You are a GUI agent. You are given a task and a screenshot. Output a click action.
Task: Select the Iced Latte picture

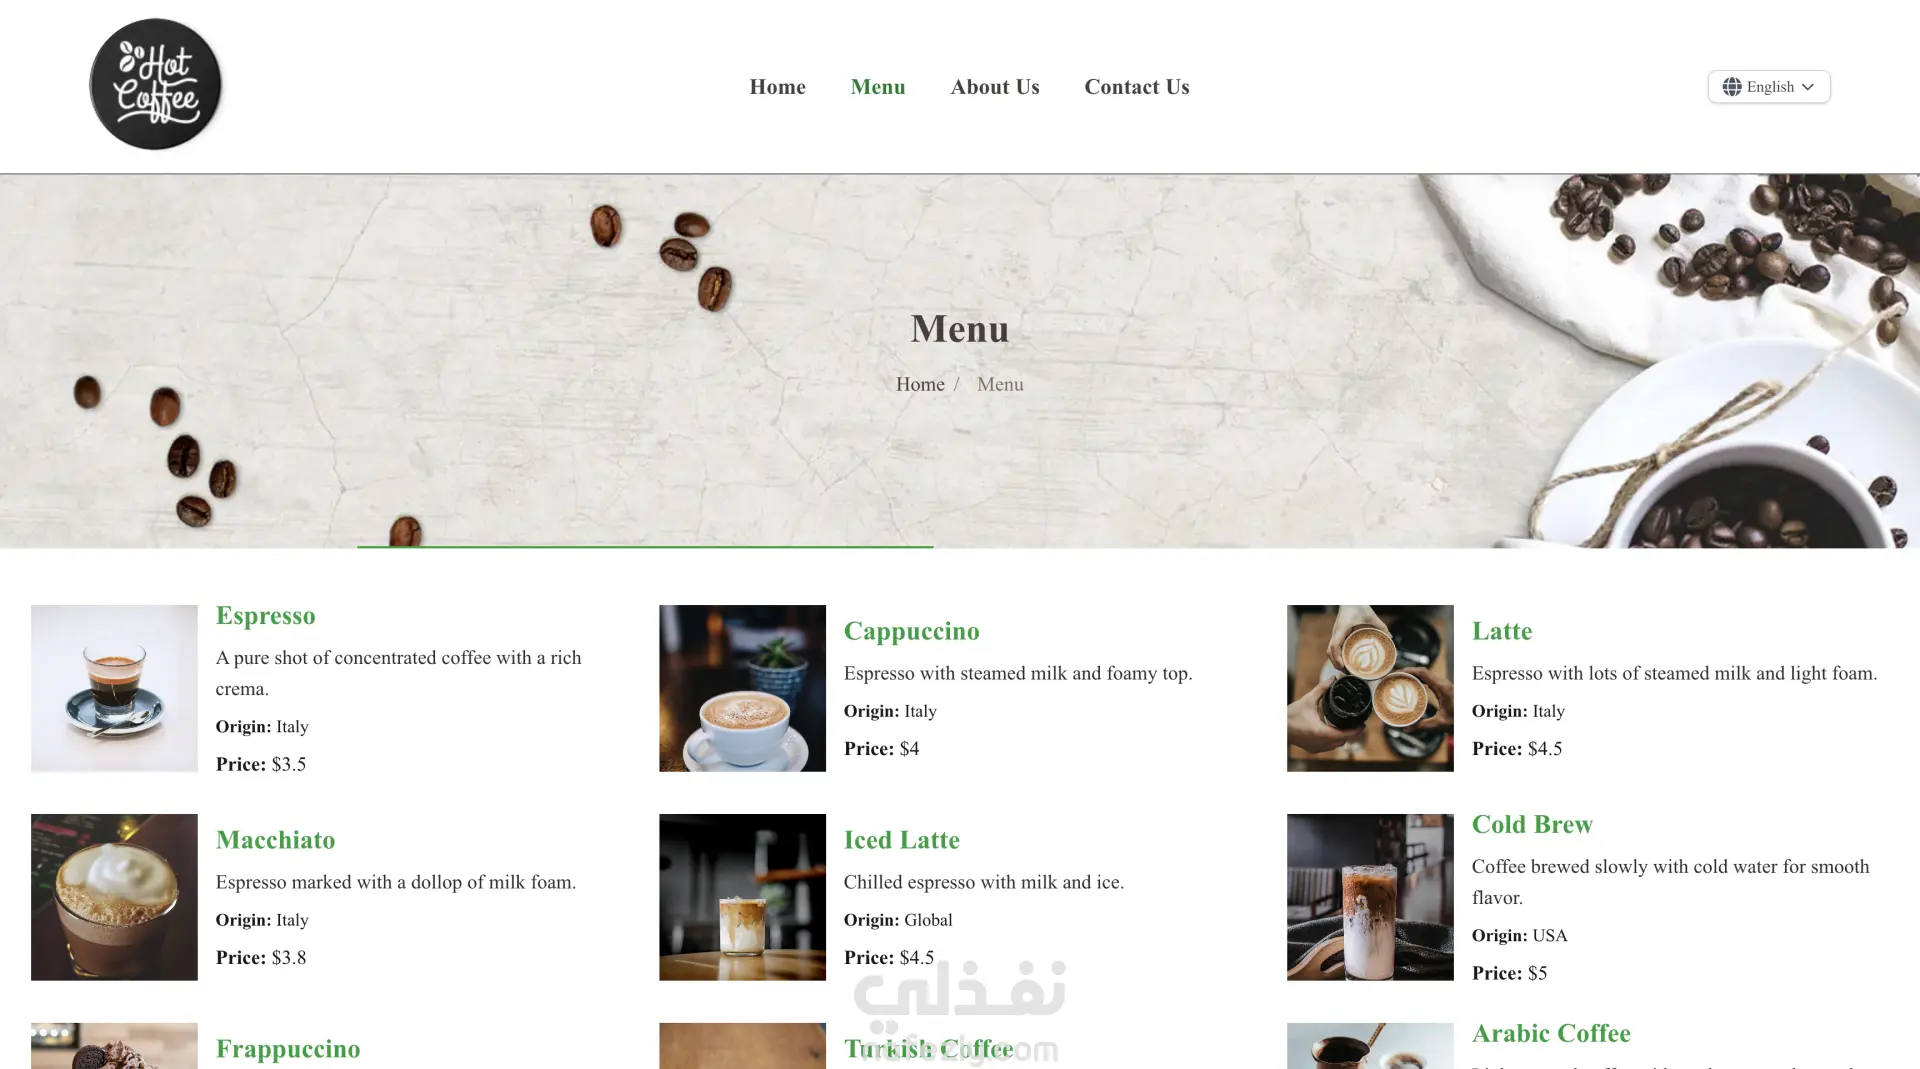point(742,897)
